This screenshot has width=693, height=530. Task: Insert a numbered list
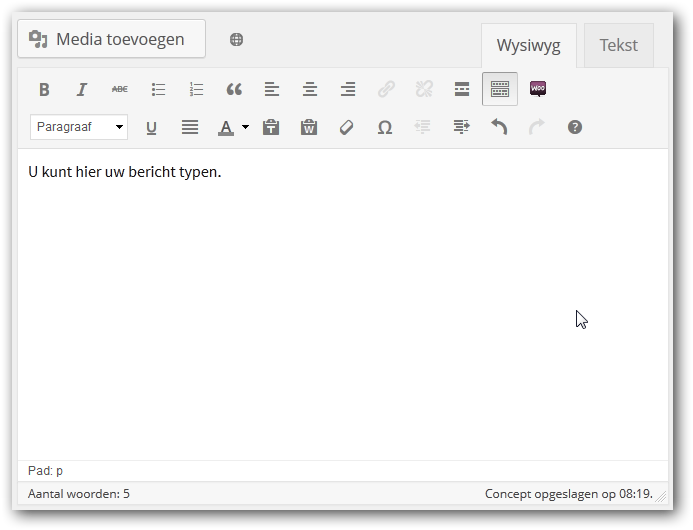[196, 89]
